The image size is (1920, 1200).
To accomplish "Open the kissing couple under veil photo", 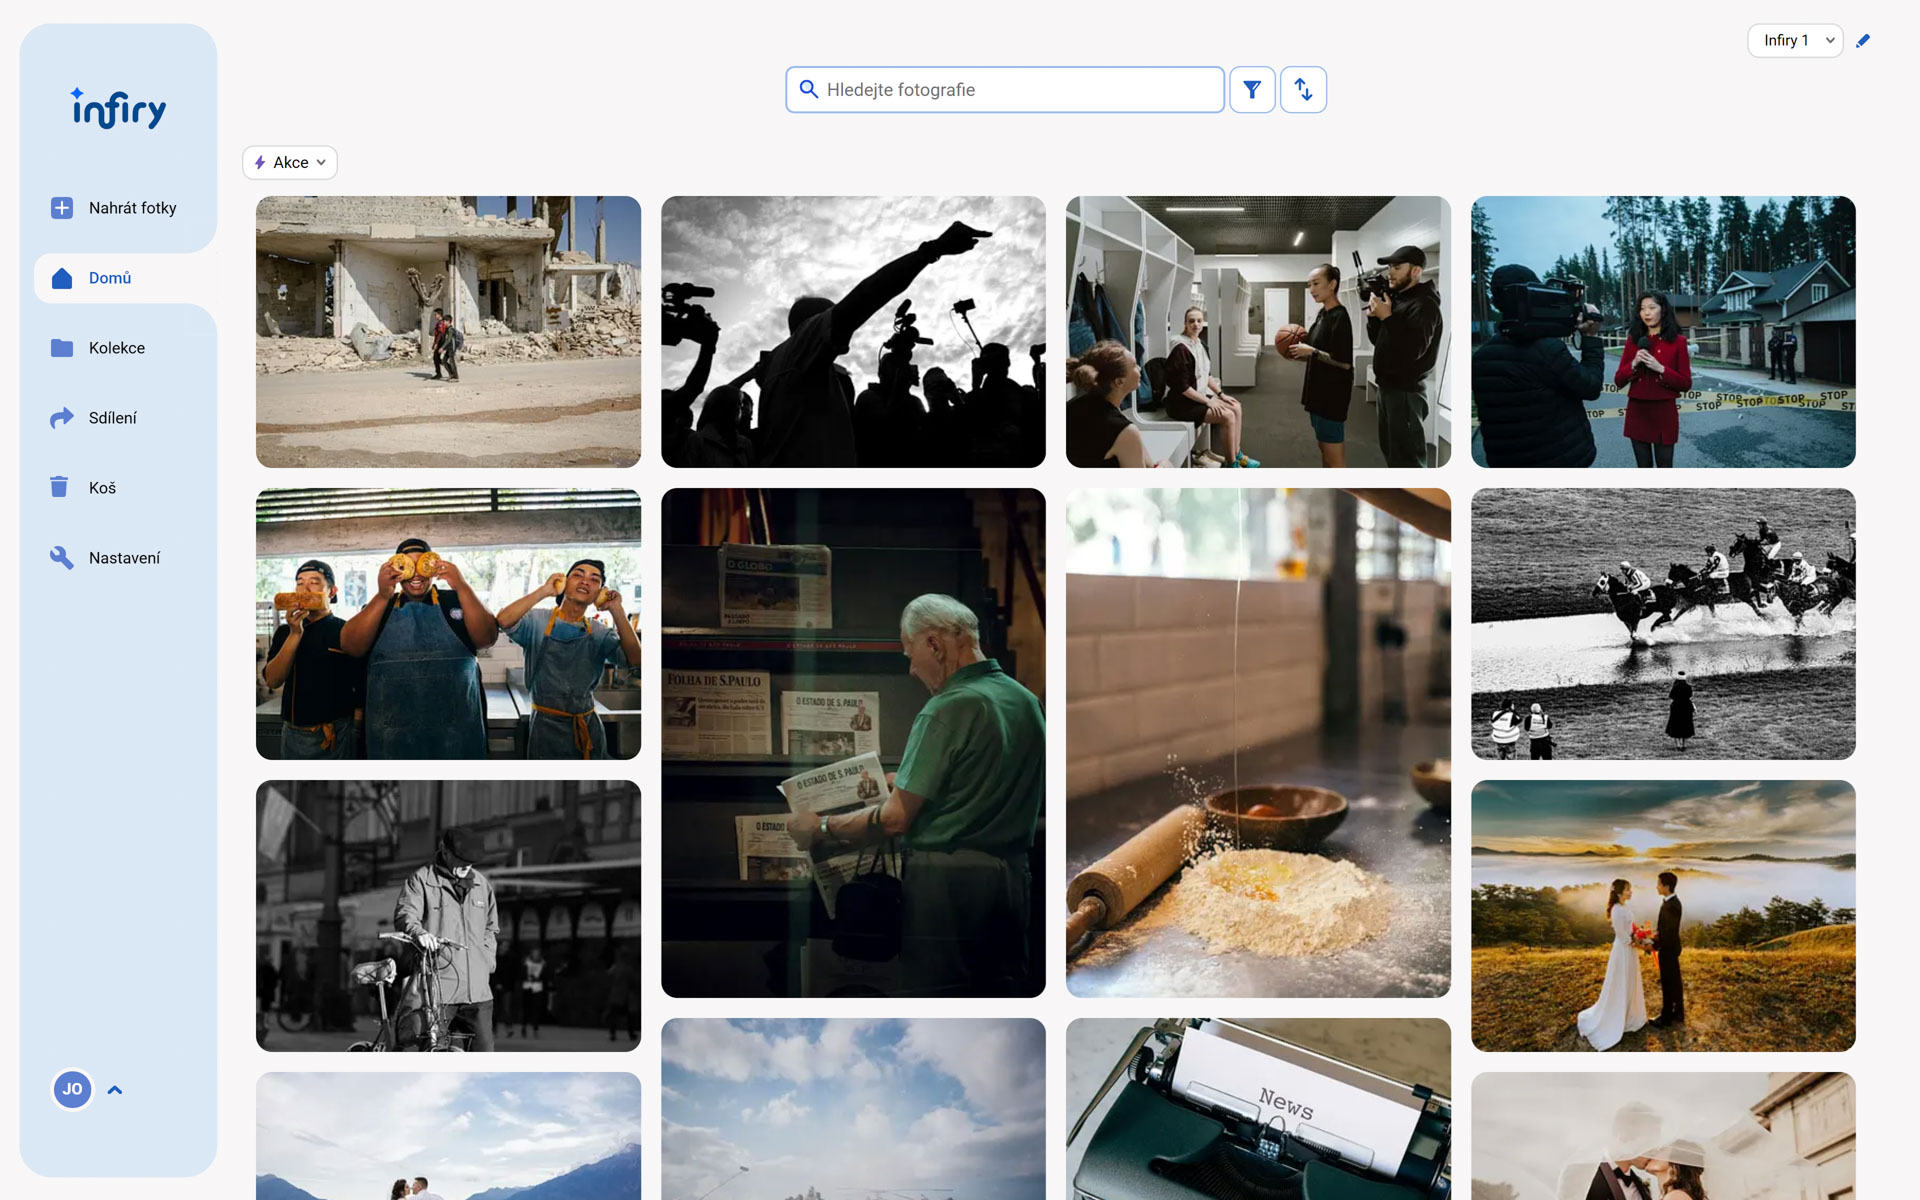I will [1663, 1136].
